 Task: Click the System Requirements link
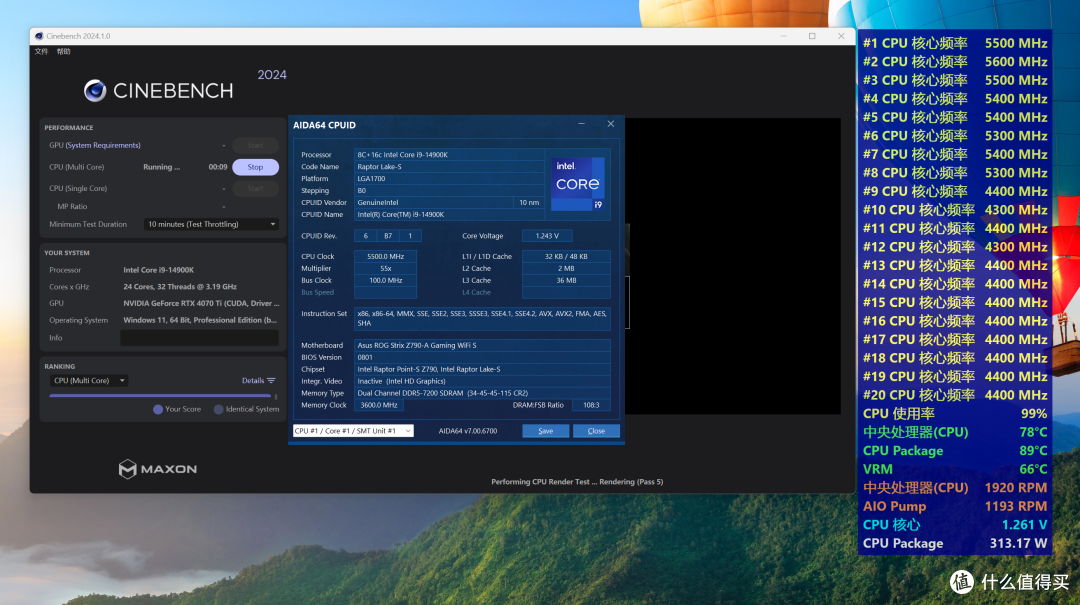click(103, 145)
